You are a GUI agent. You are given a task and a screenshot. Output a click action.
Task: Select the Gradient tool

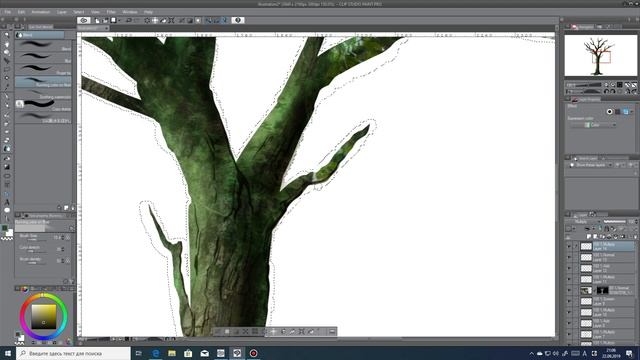(7, 167)
